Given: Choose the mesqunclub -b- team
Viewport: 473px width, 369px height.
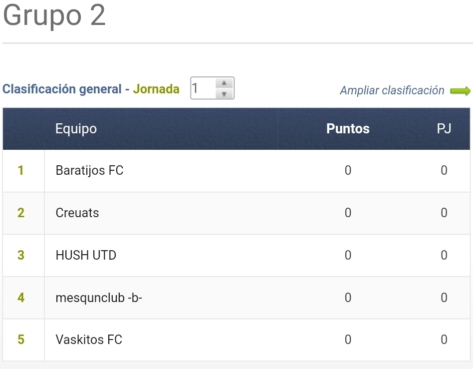Looking at the screenshot, I should [x=99, y=298].
